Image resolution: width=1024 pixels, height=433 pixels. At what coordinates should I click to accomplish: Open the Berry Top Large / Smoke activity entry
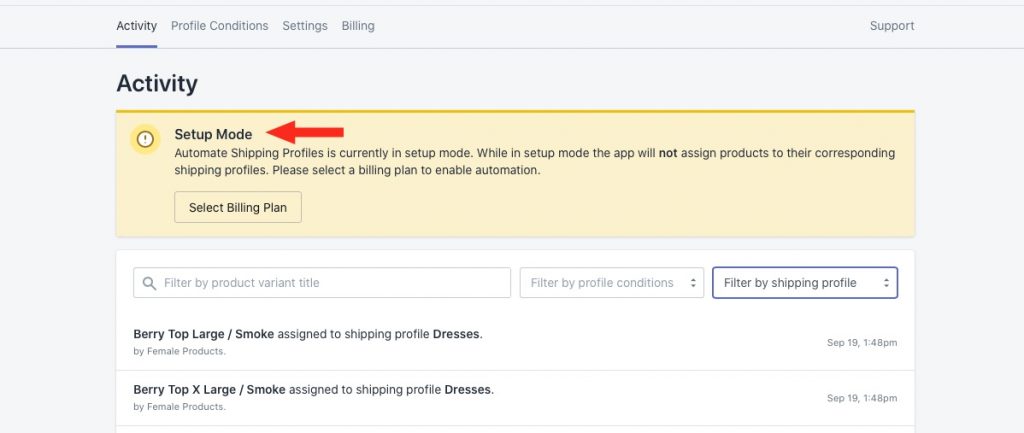515,342
